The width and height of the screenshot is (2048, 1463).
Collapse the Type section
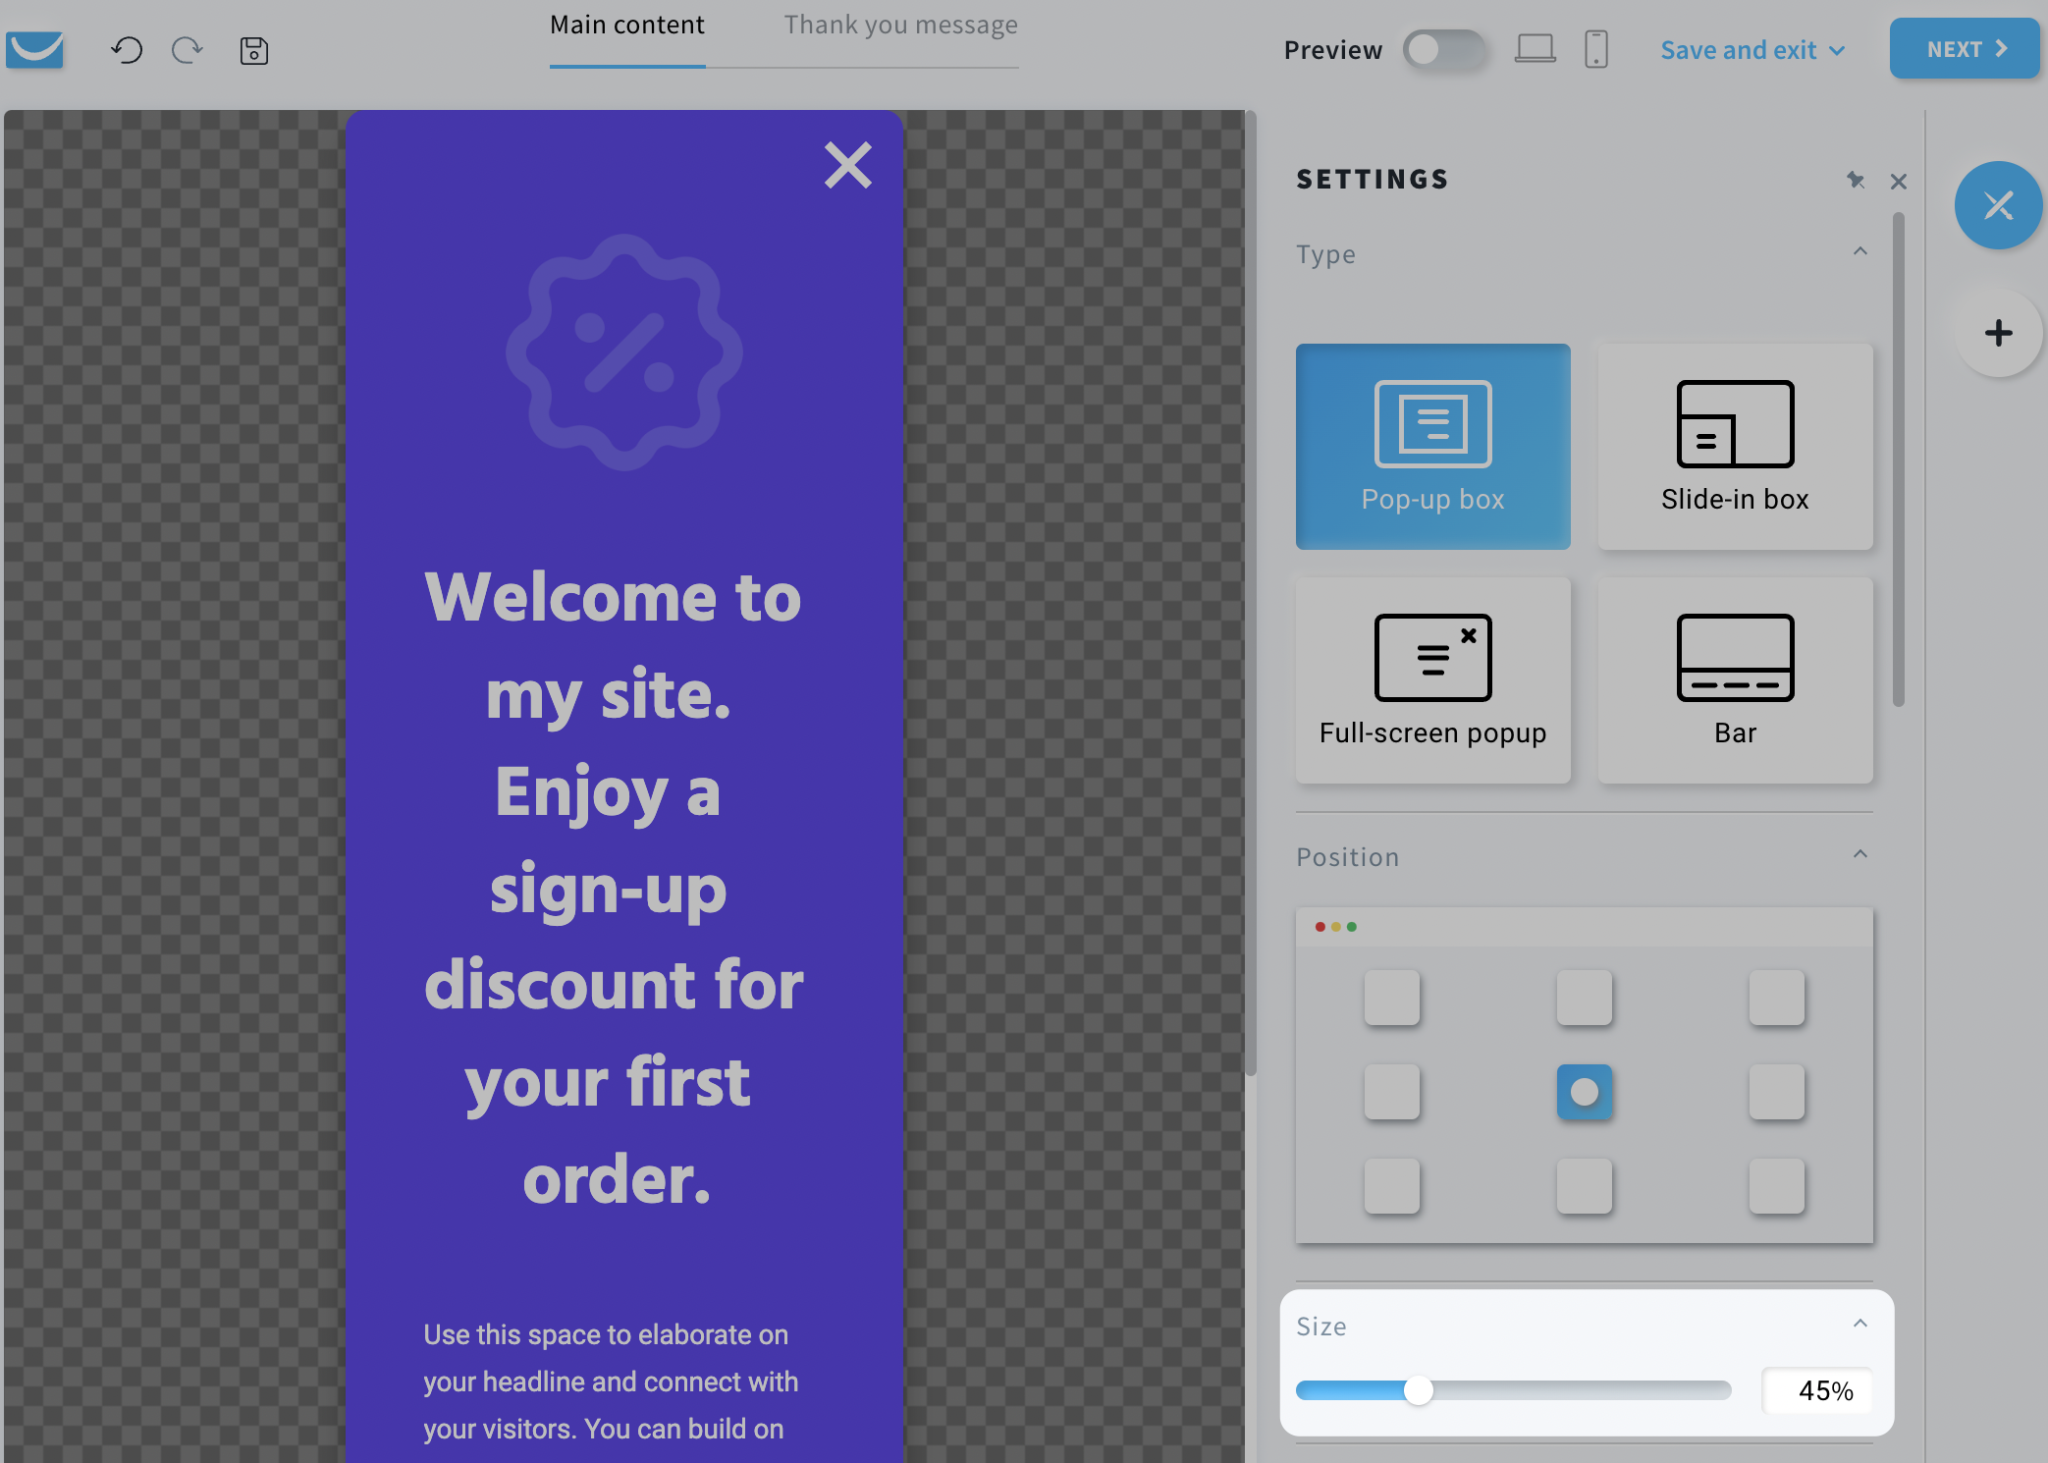pyautogui.click(x=1859, y=251)
